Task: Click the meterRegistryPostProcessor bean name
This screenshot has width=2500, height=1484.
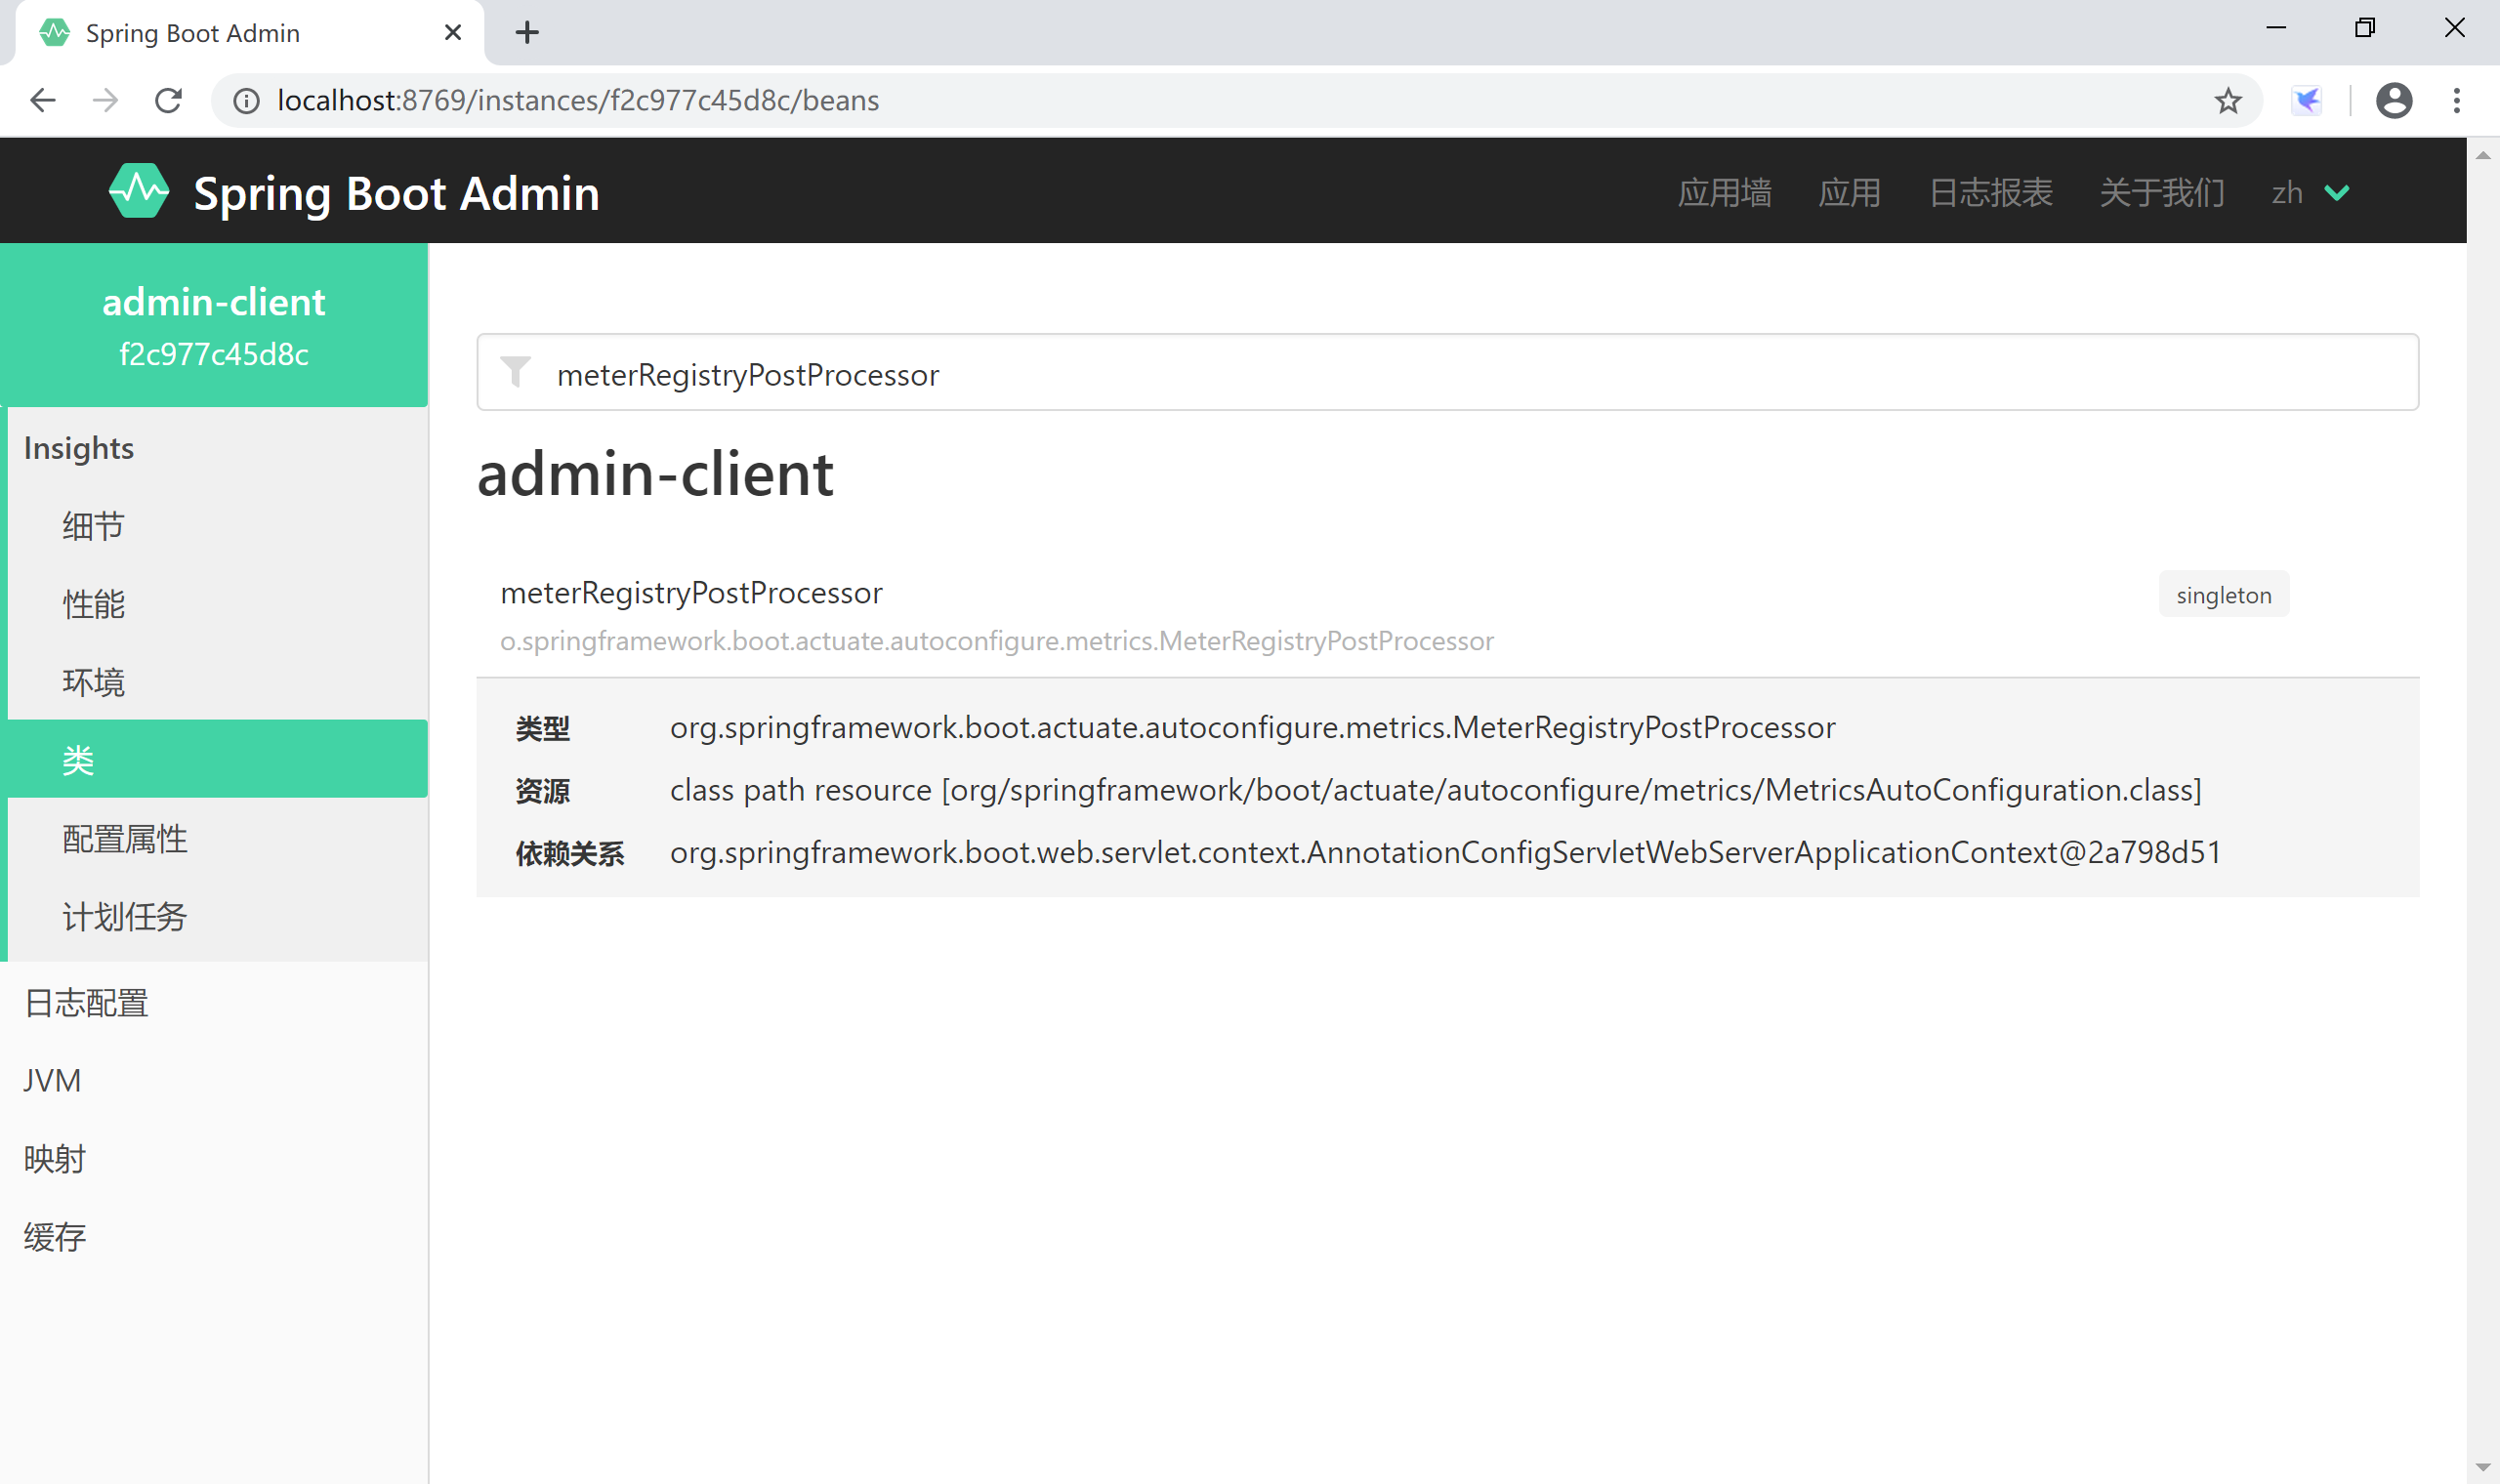Action: pos(691,592)
